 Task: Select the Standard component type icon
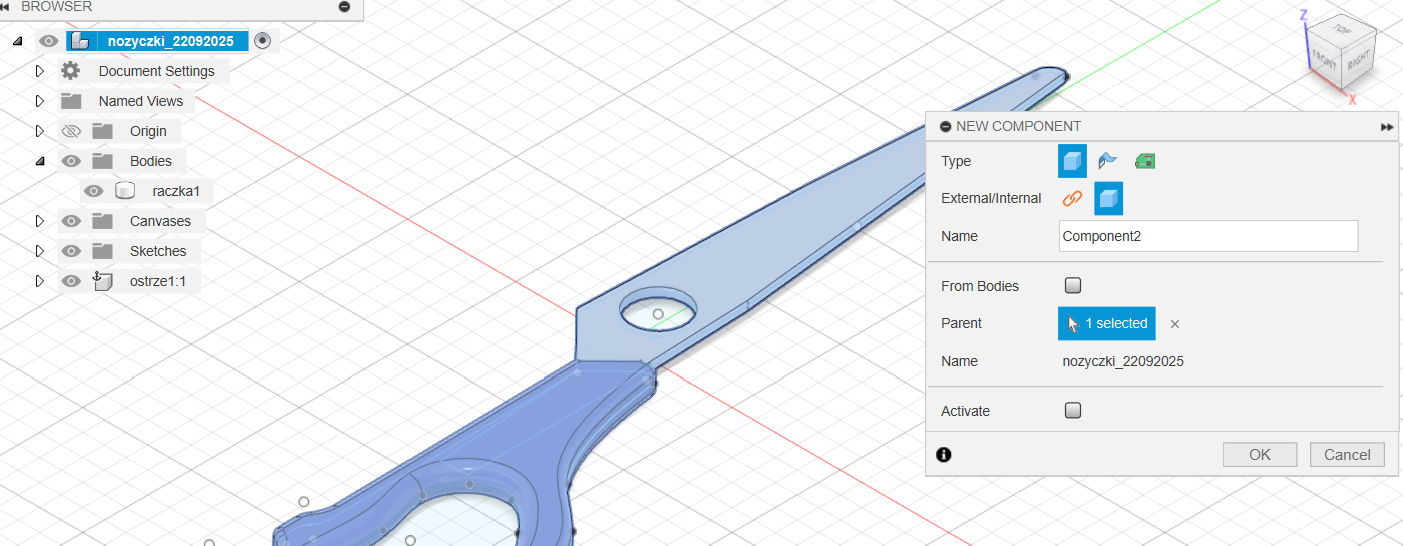(x=1072, y=161)
